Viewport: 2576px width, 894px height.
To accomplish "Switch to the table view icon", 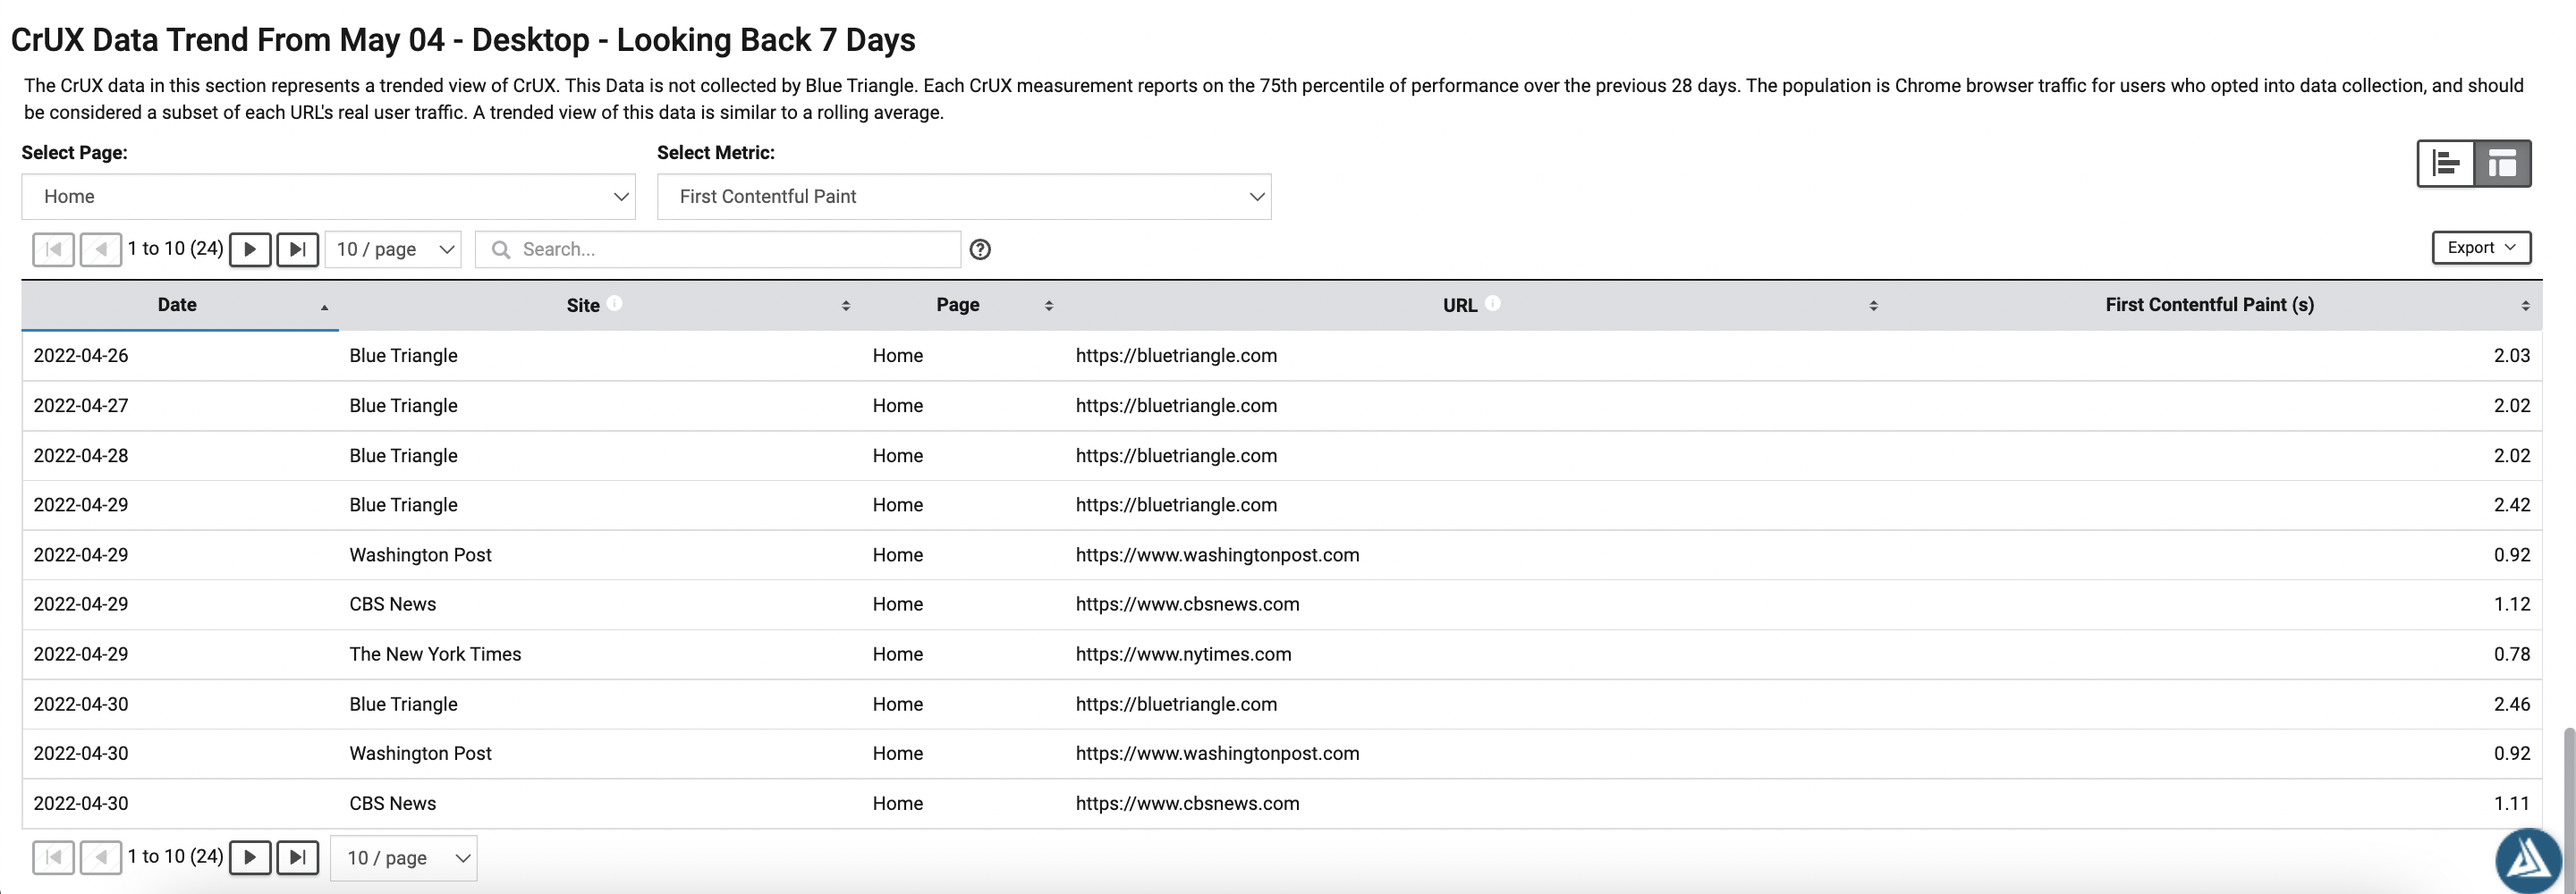I will [2502, 163].
